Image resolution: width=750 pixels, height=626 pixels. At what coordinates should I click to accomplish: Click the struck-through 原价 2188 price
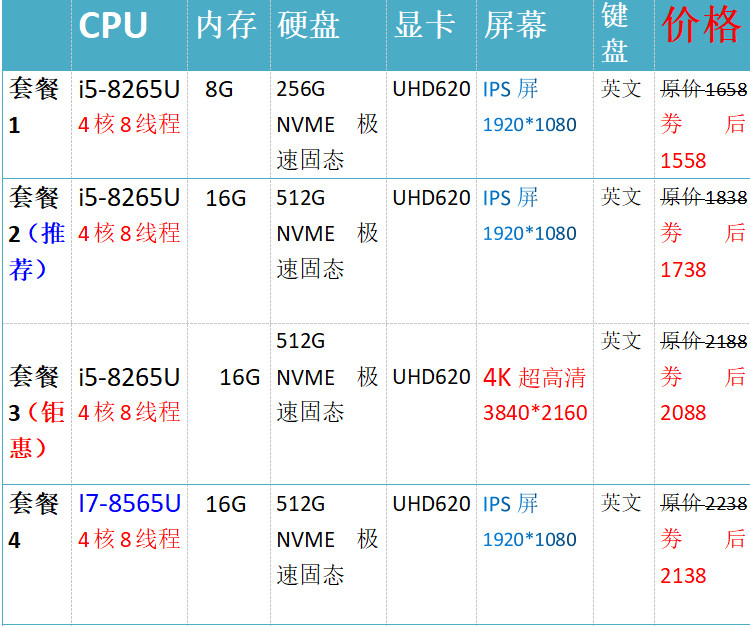point(704,341)
